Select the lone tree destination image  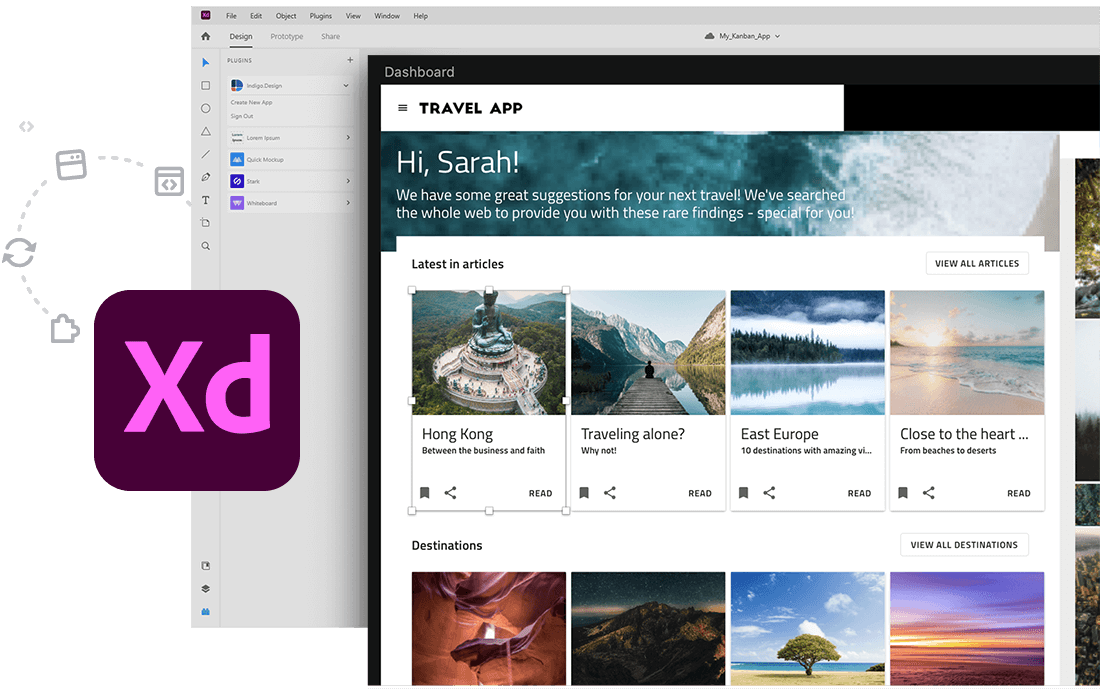[807, 628]
